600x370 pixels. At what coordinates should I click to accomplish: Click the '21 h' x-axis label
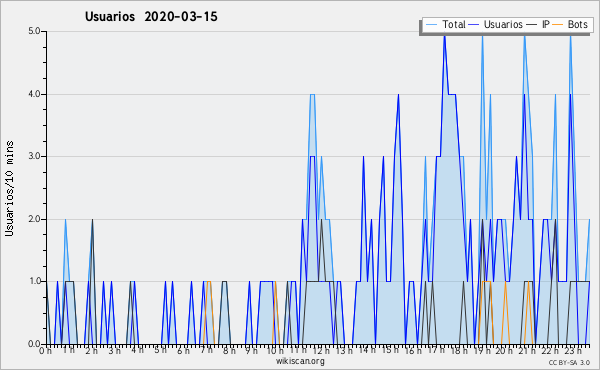click(528, 351)
